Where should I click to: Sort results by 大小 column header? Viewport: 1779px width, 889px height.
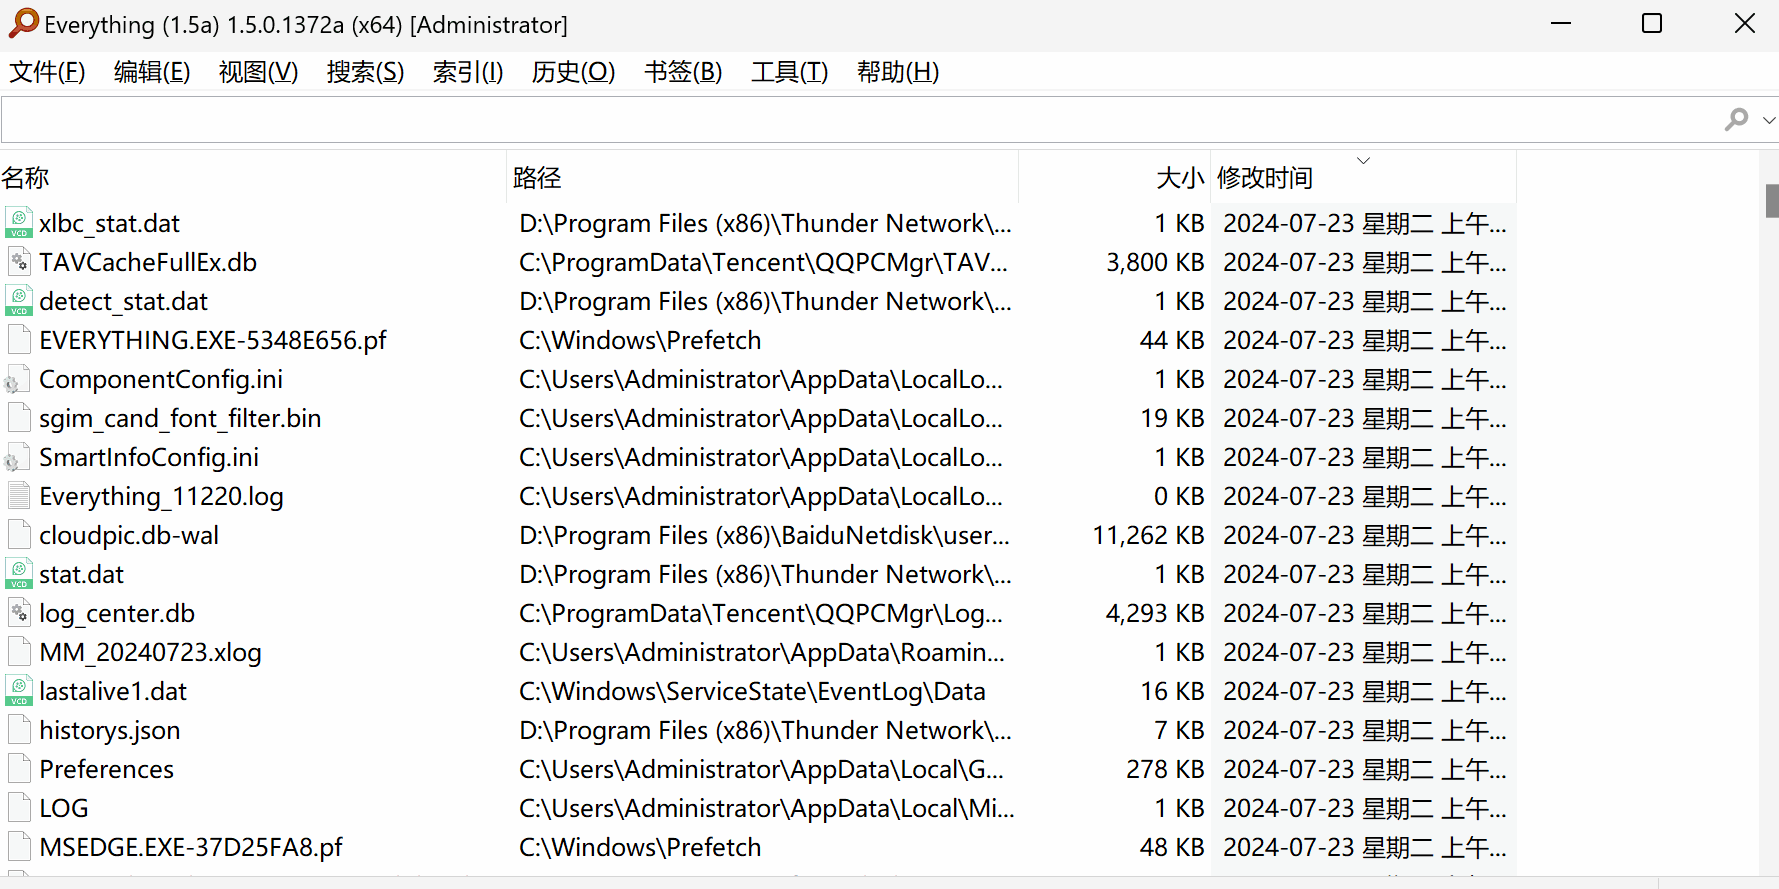pyautogui.click(x=1179, y=178)
